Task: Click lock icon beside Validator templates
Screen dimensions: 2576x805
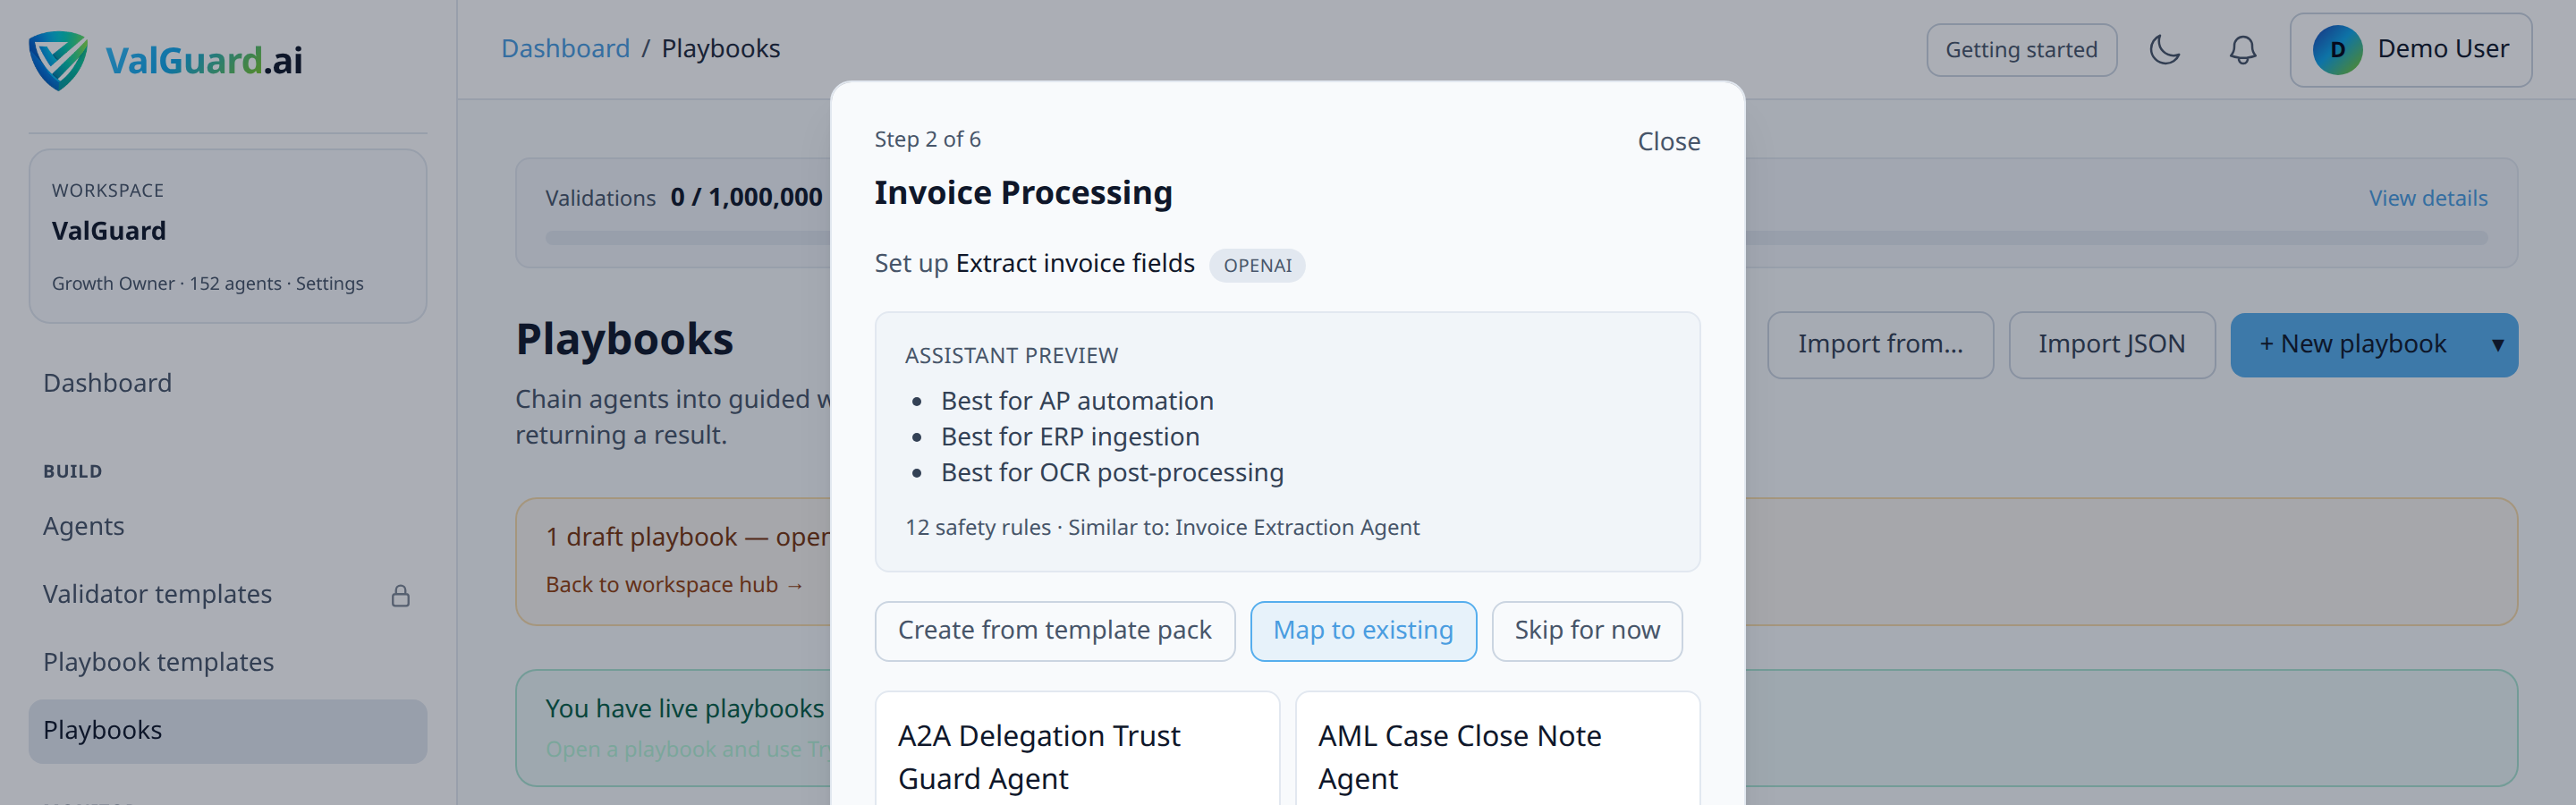Action: [x=400, y=596]
